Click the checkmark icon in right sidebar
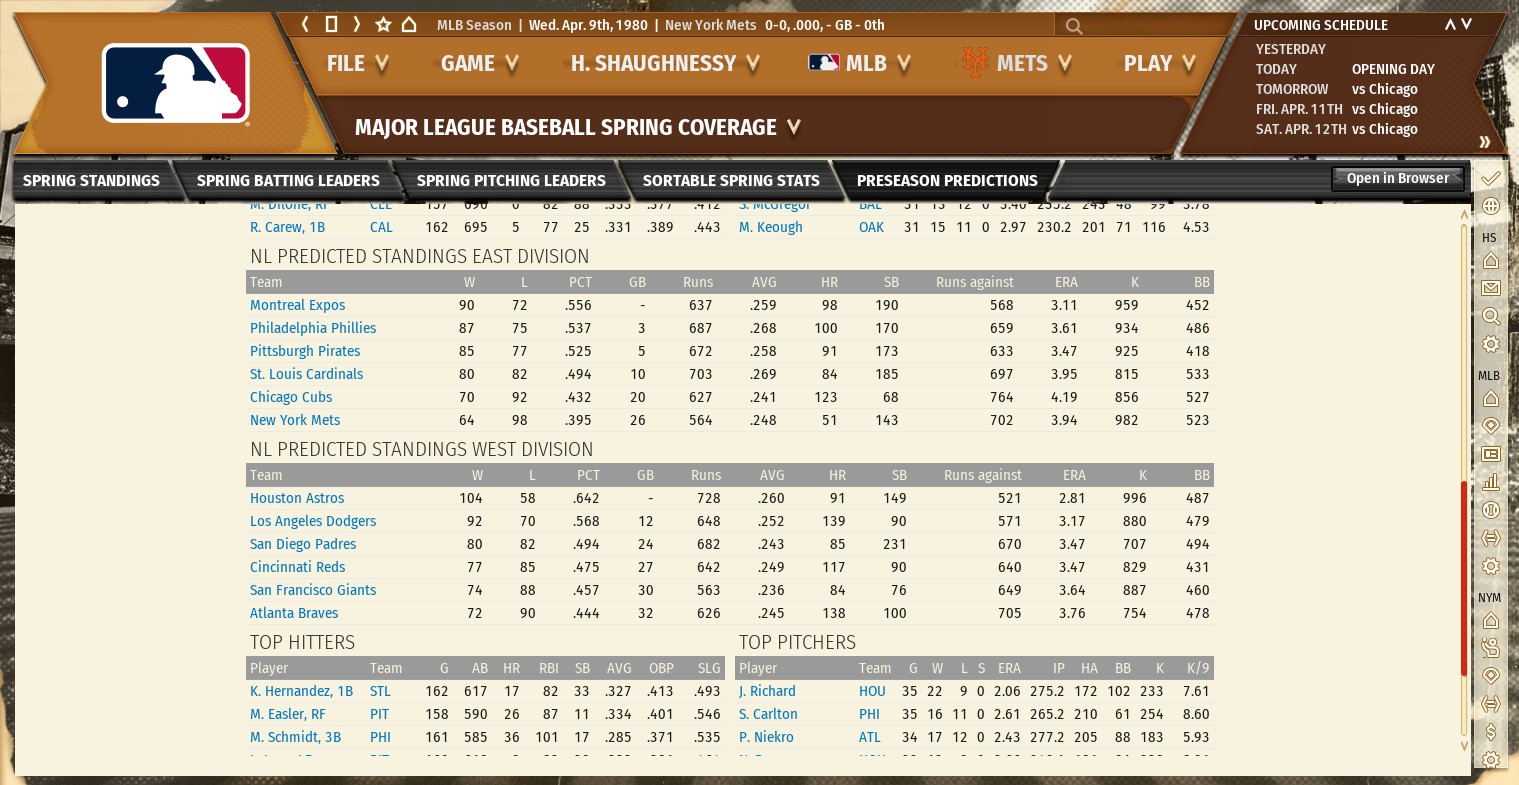The image size is (1519, 785). [1490, 178]
